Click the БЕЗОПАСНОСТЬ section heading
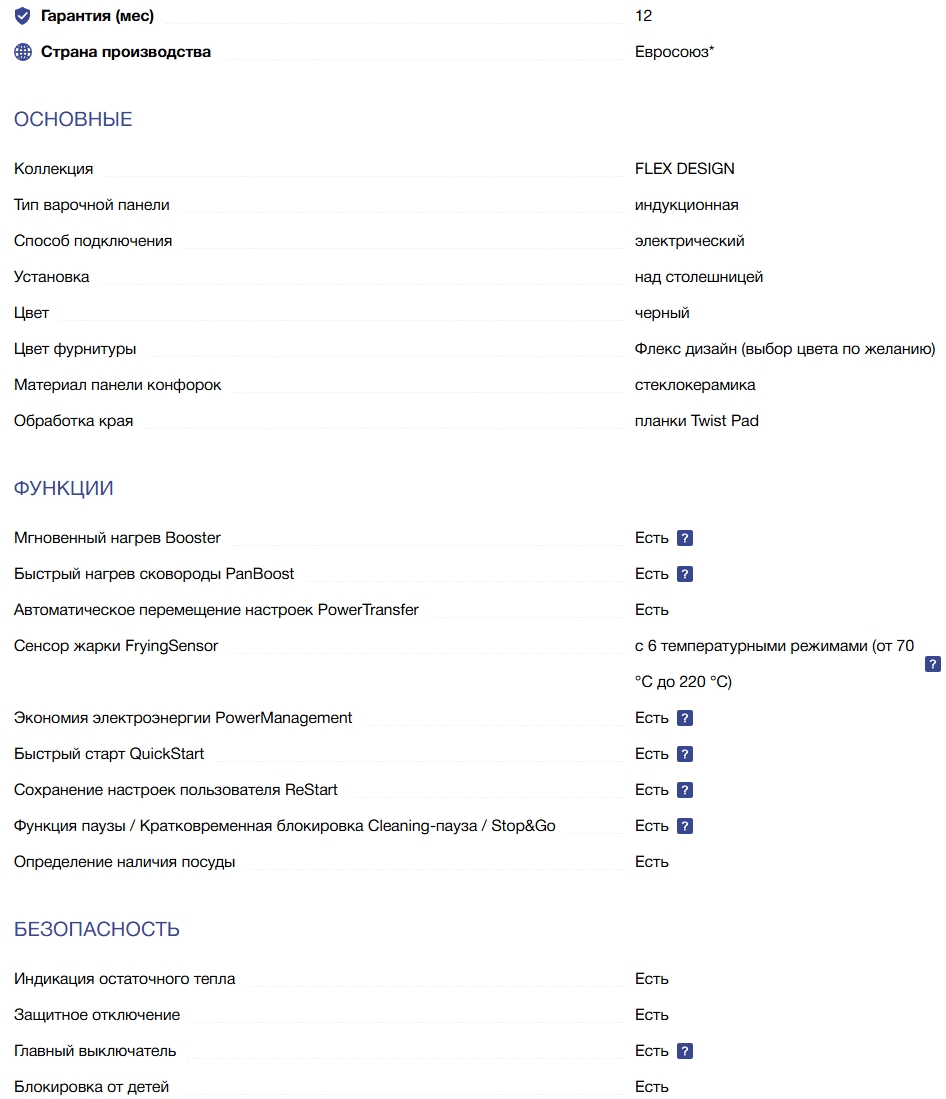 (97, 930)
